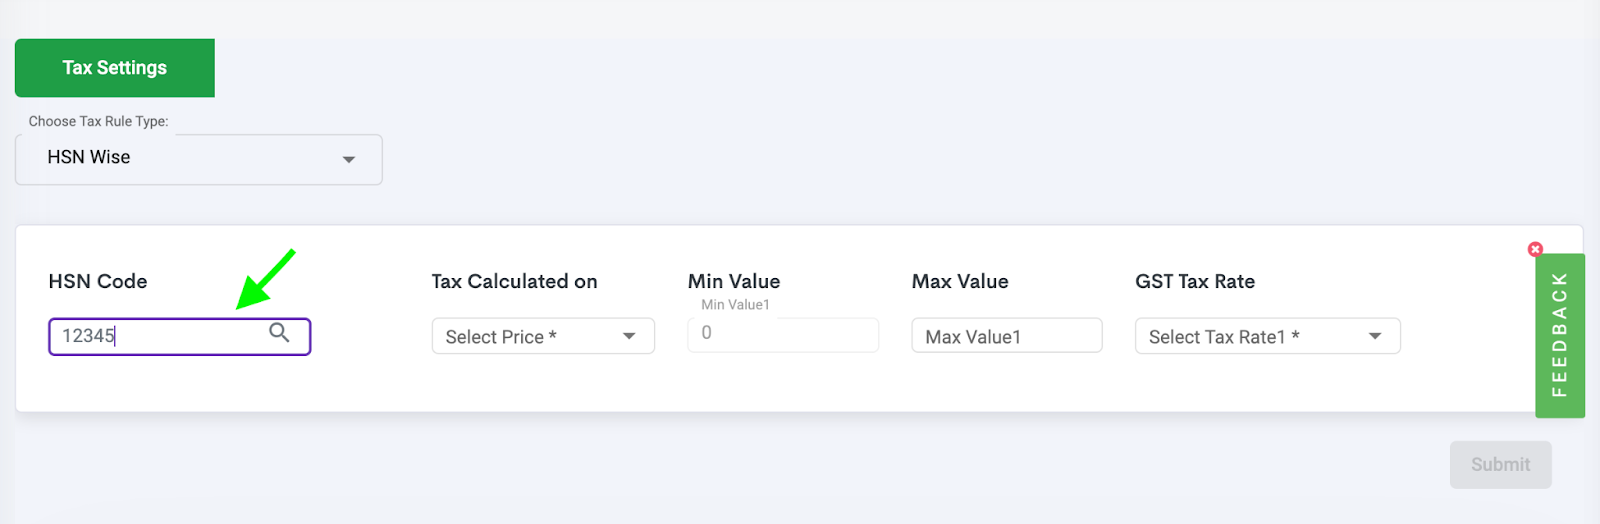Open the Select Tax Rate1 dropdown
Screen dimensions: 1600x524
coord(1267,336)
